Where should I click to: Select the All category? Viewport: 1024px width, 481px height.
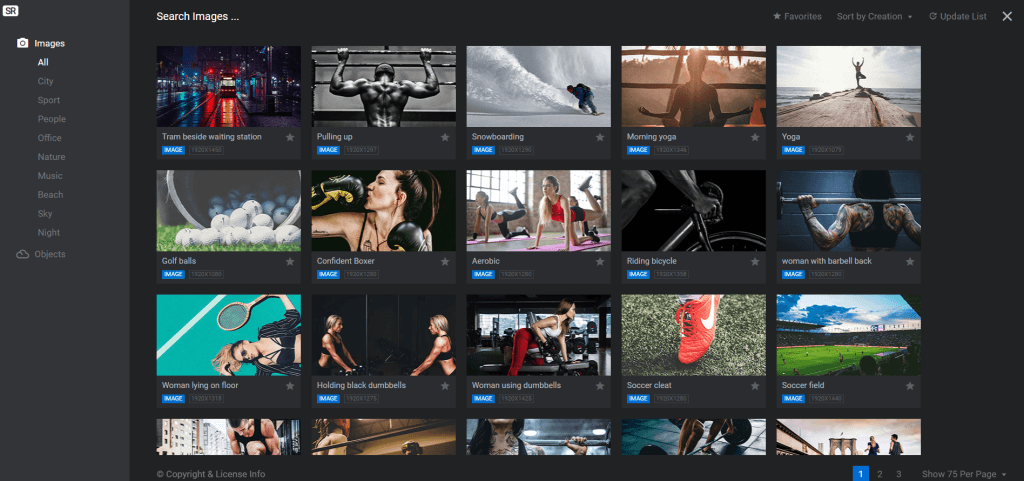[x=43, y=62]
